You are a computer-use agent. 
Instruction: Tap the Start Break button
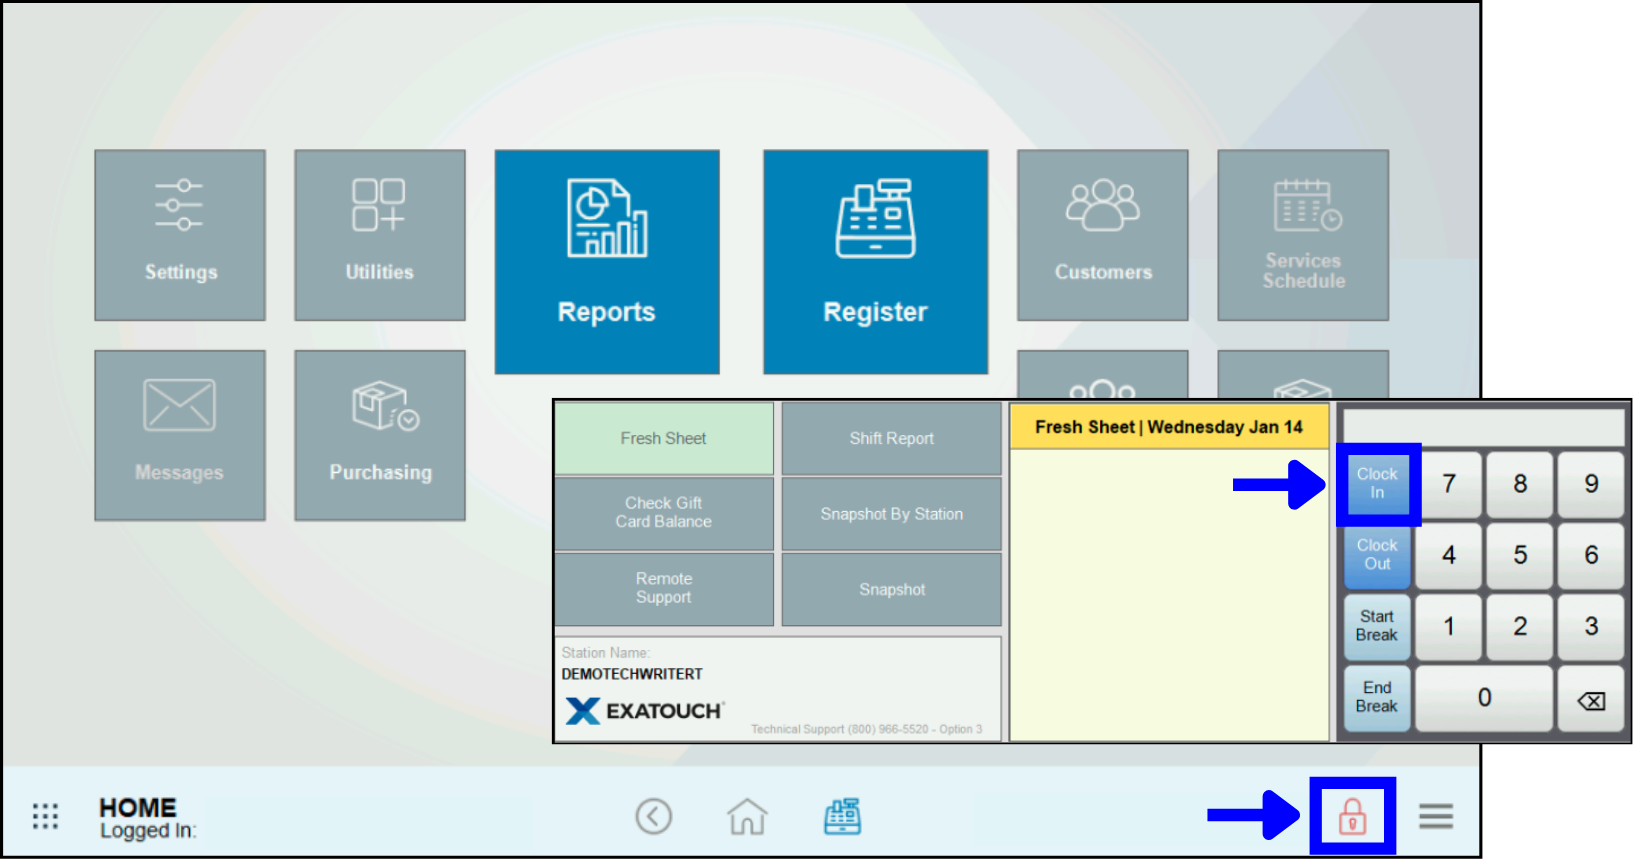pos(1376,626)
